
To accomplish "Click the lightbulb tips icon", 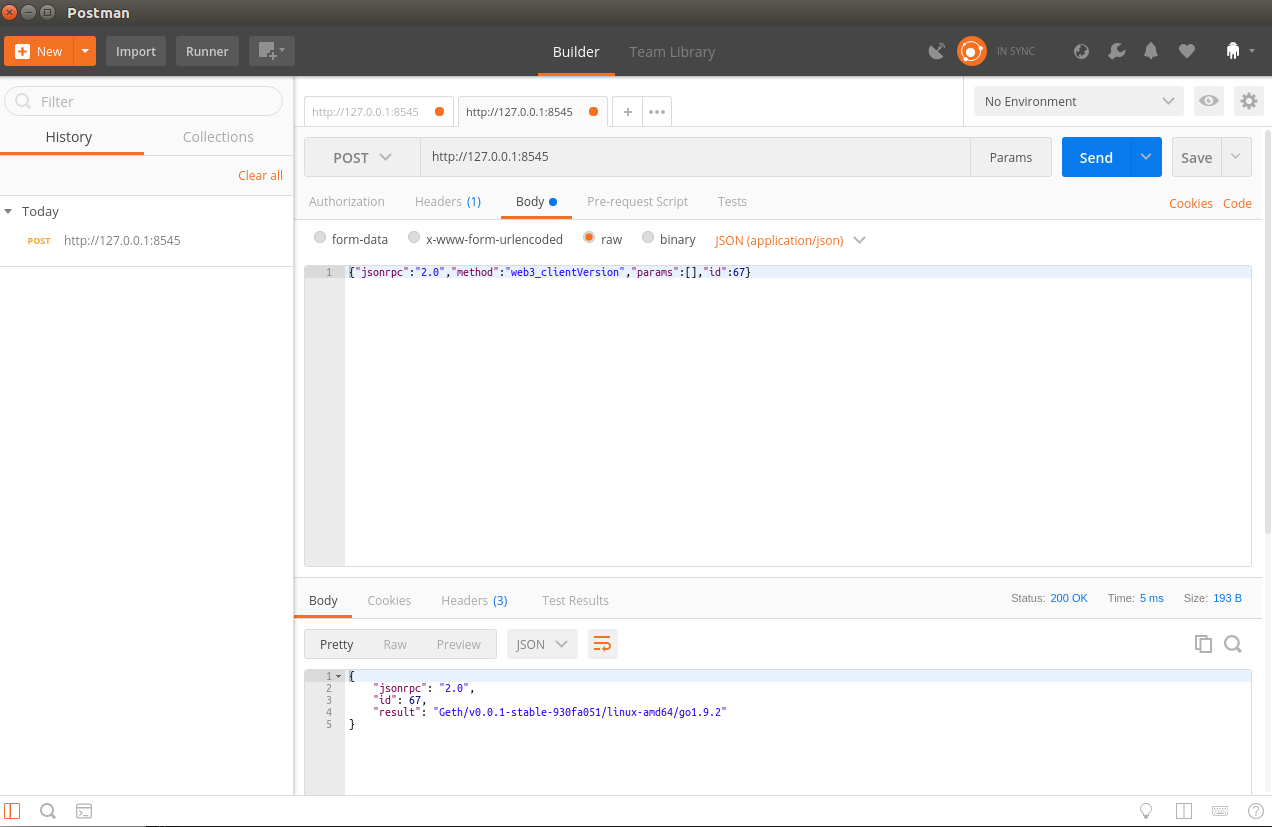I will 1147,811.
